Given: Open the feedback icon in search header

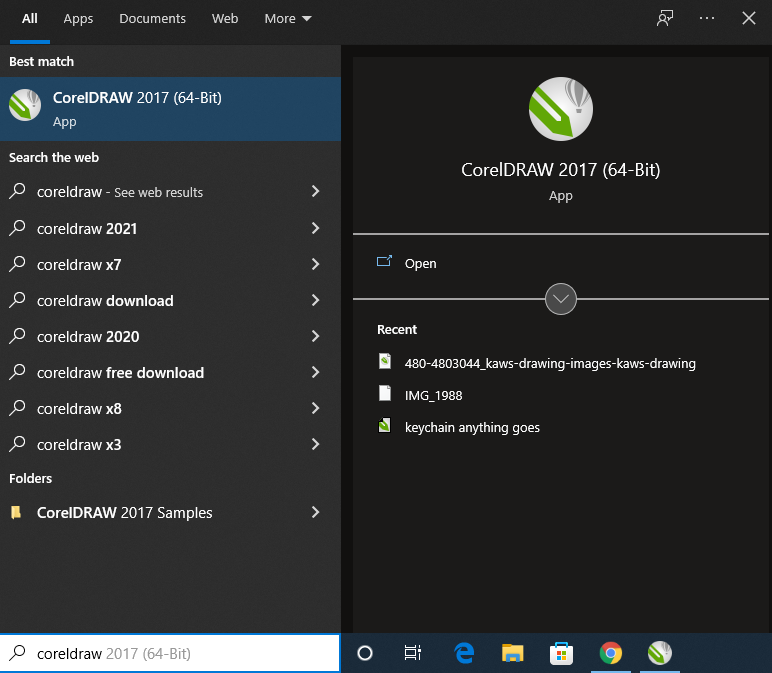Looking at the screenshot, I should [665, 19].
